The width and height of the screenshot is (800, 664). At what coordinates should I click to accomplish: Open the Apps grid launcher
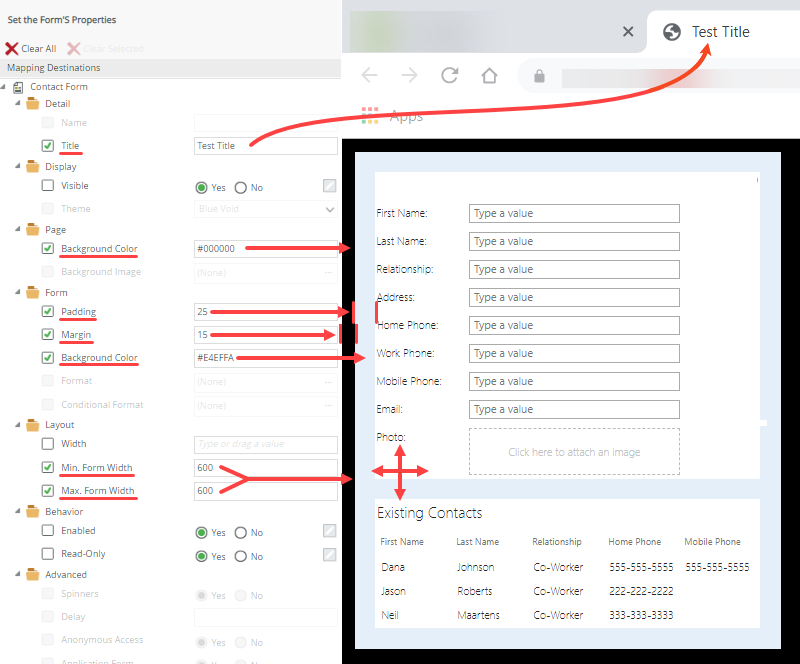point(369,115)
